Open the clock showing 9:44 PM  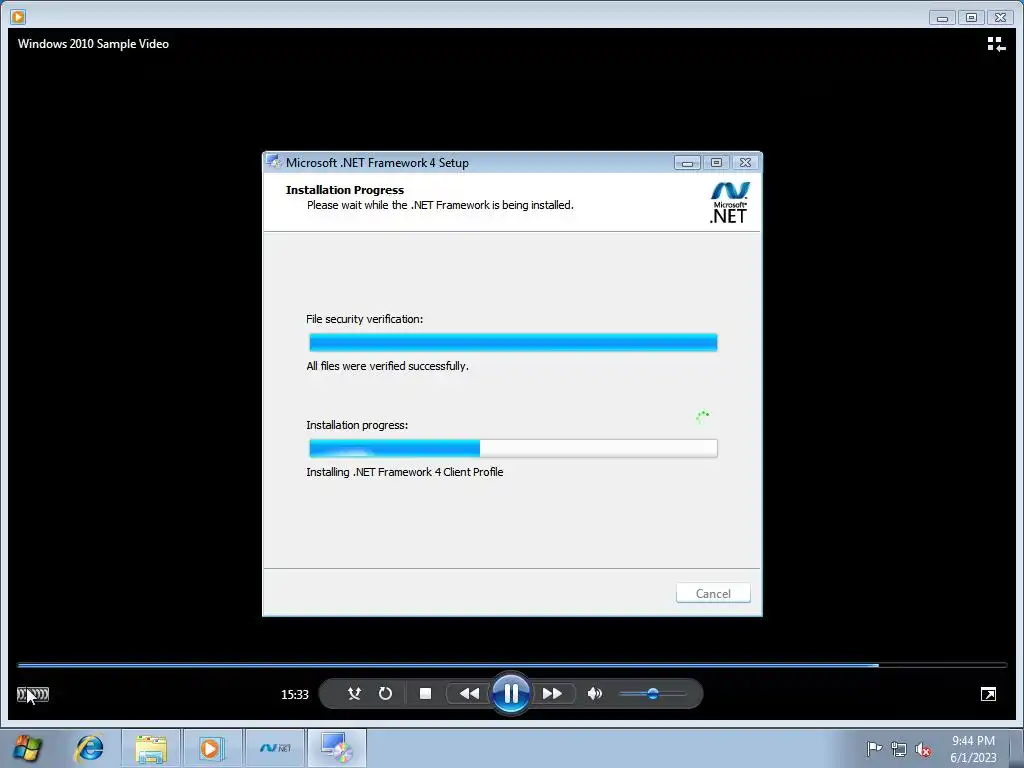[973, 749]
